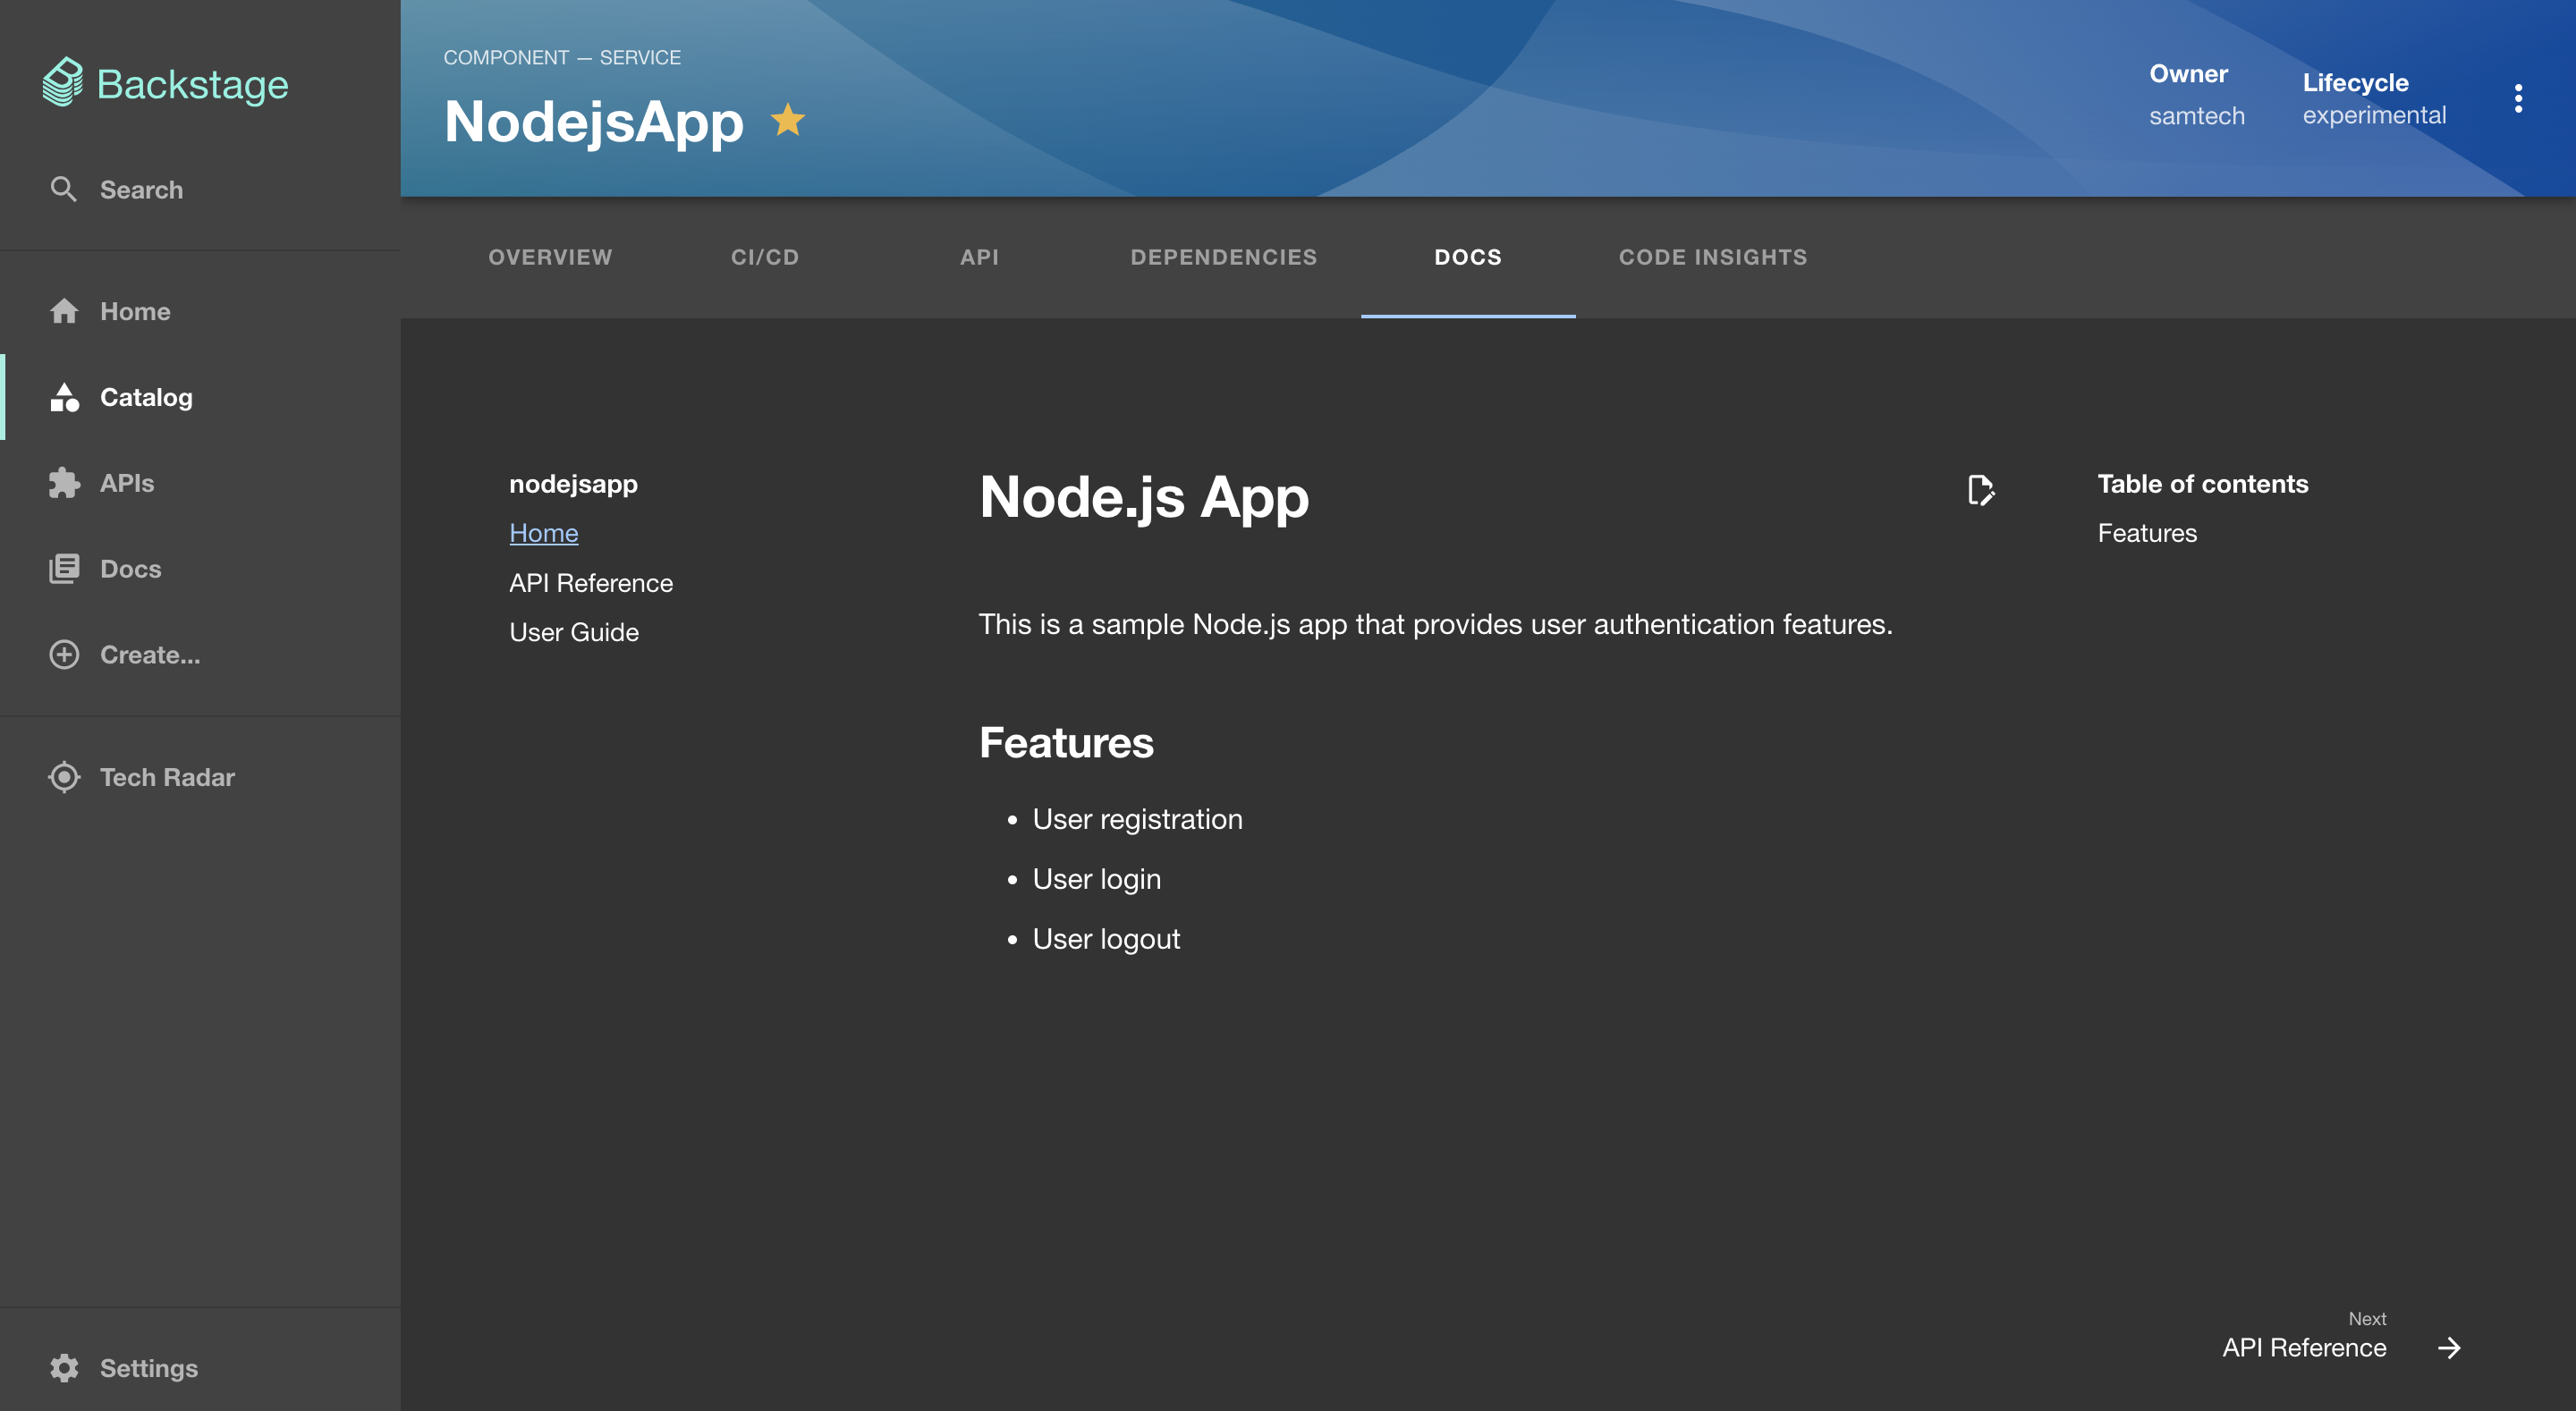
Task: Open Catalog from the sidebar
Action: click(x=200, y=397)
